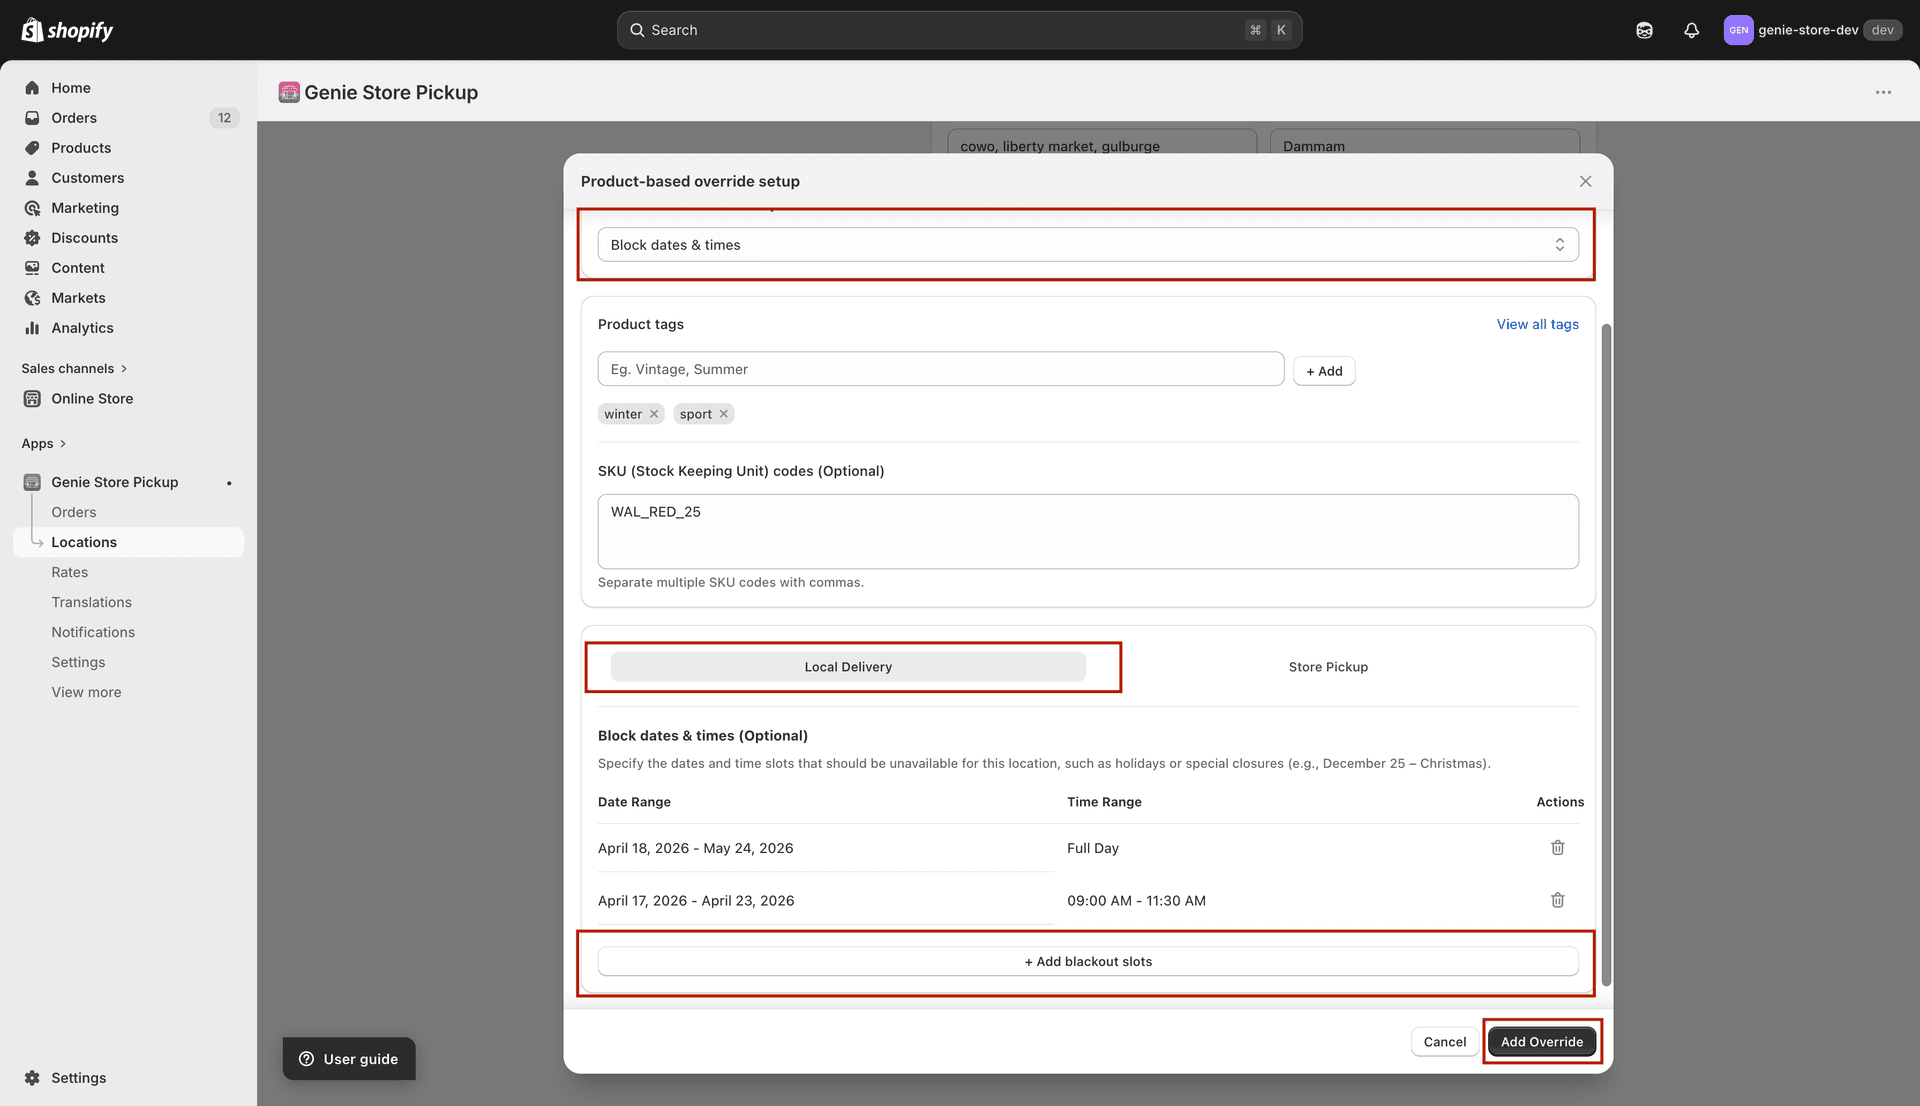The image size is (1920, 1106).
Task: Open the notifications bell
Action: coord(1691,30)
